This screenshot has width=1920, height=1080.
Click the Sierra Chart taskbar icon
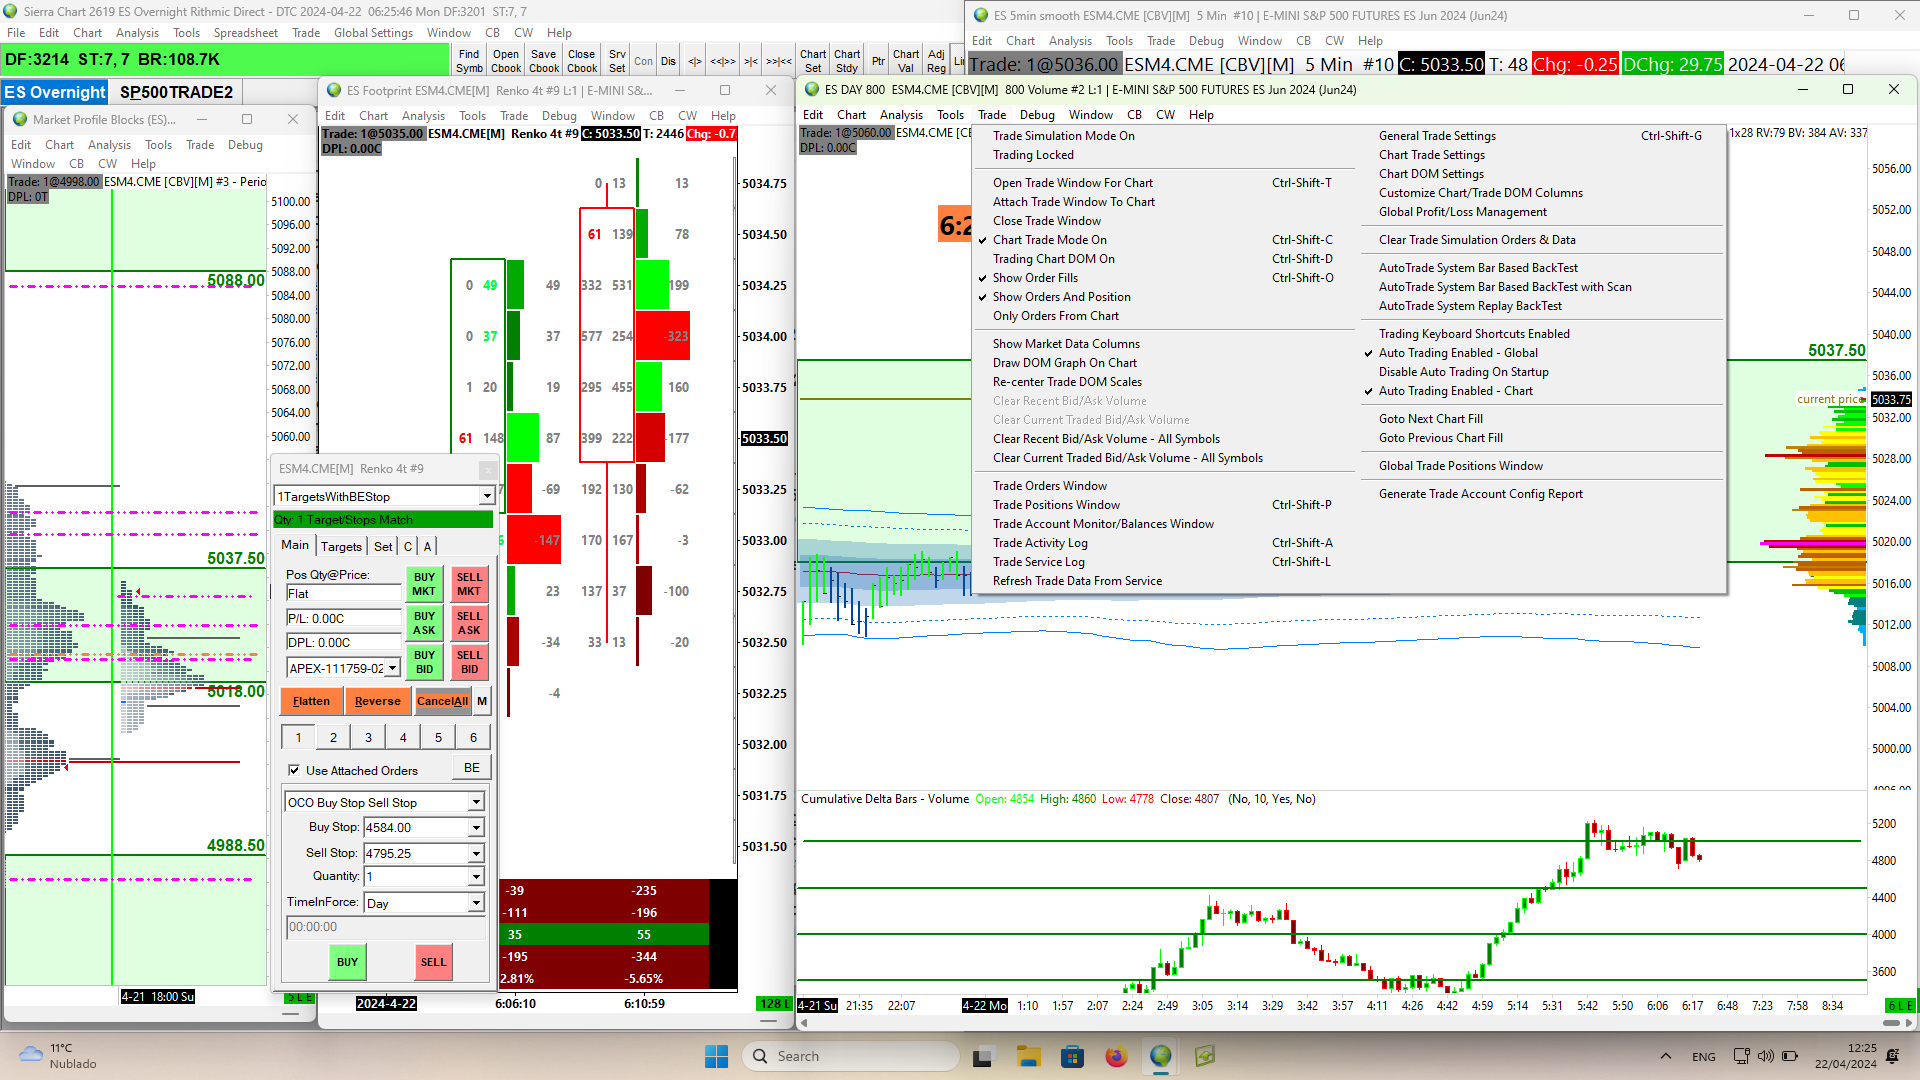(x=1160, y=1056)
